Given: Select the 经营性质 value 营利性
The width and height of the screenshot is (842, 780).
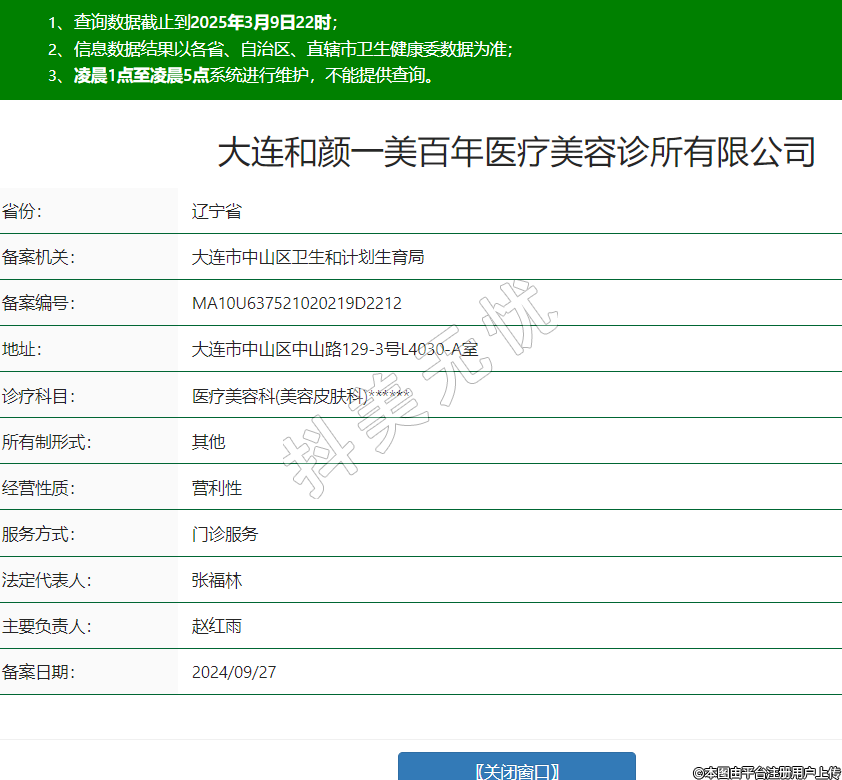Looking at the screenshot, I should (216, 488).
